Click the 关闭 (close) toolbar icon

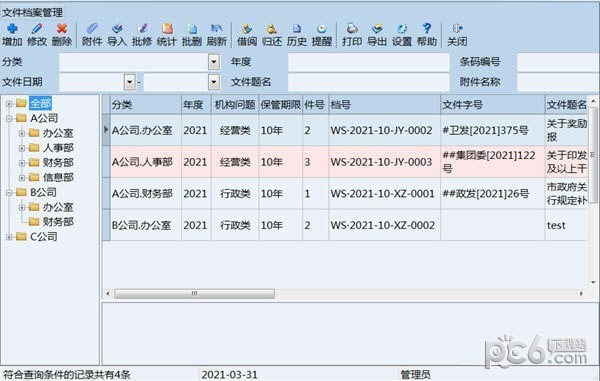pos(457,28)
